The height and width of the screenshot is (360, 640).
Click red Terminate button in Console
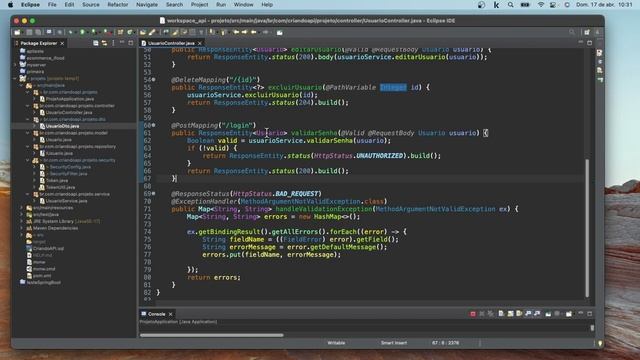pos(473,314)
